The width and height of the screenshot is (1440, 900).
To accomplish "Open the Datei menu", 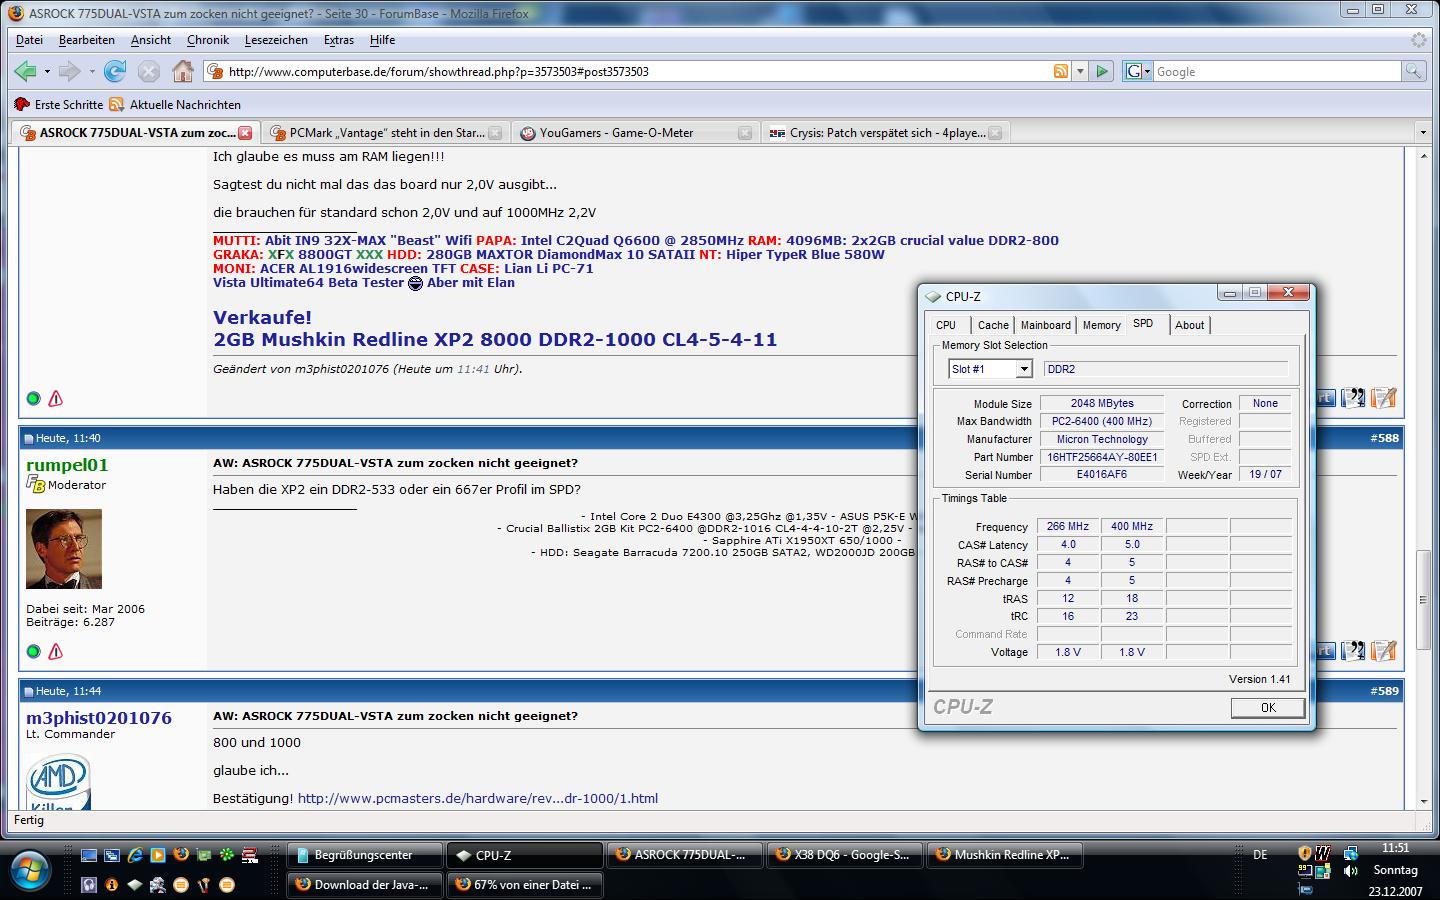I will click(29, 40).
